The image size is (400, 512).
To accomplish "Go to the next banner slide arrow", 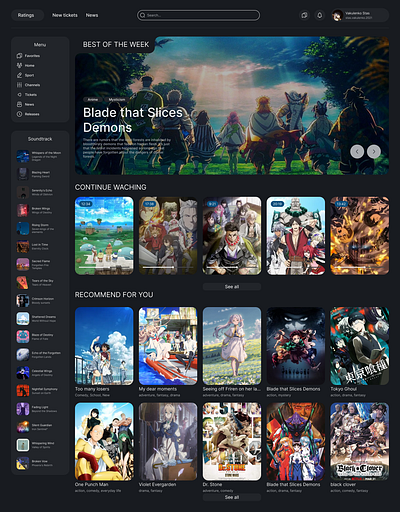I will click(374, 151).
